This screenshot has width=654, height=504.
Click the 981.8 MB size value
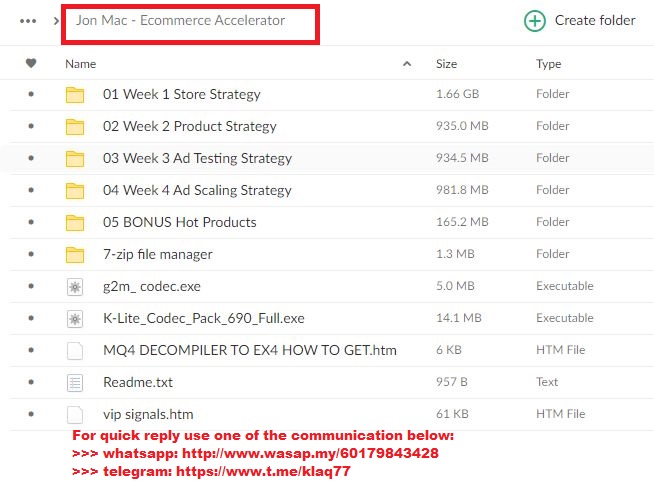pos(462,190)
